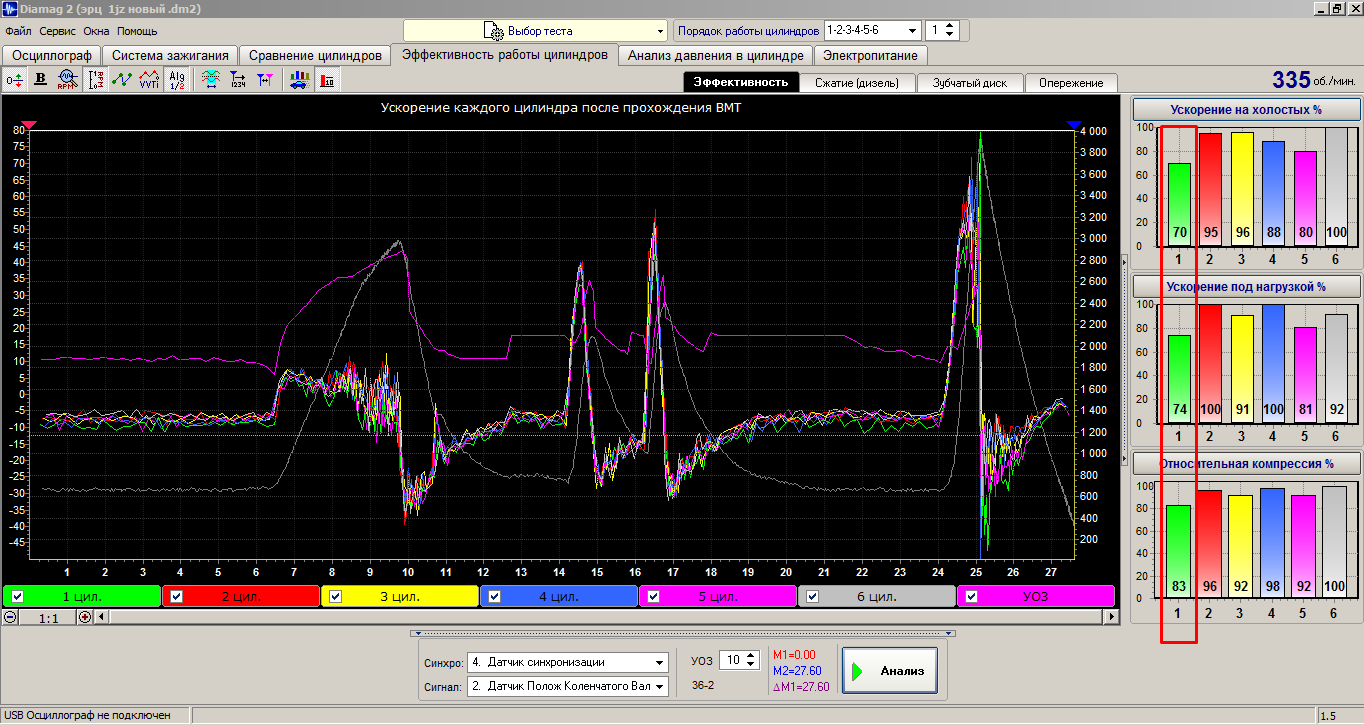Toggle the bold B line icon
The image size is (1364, 725).
pos(41,80)
